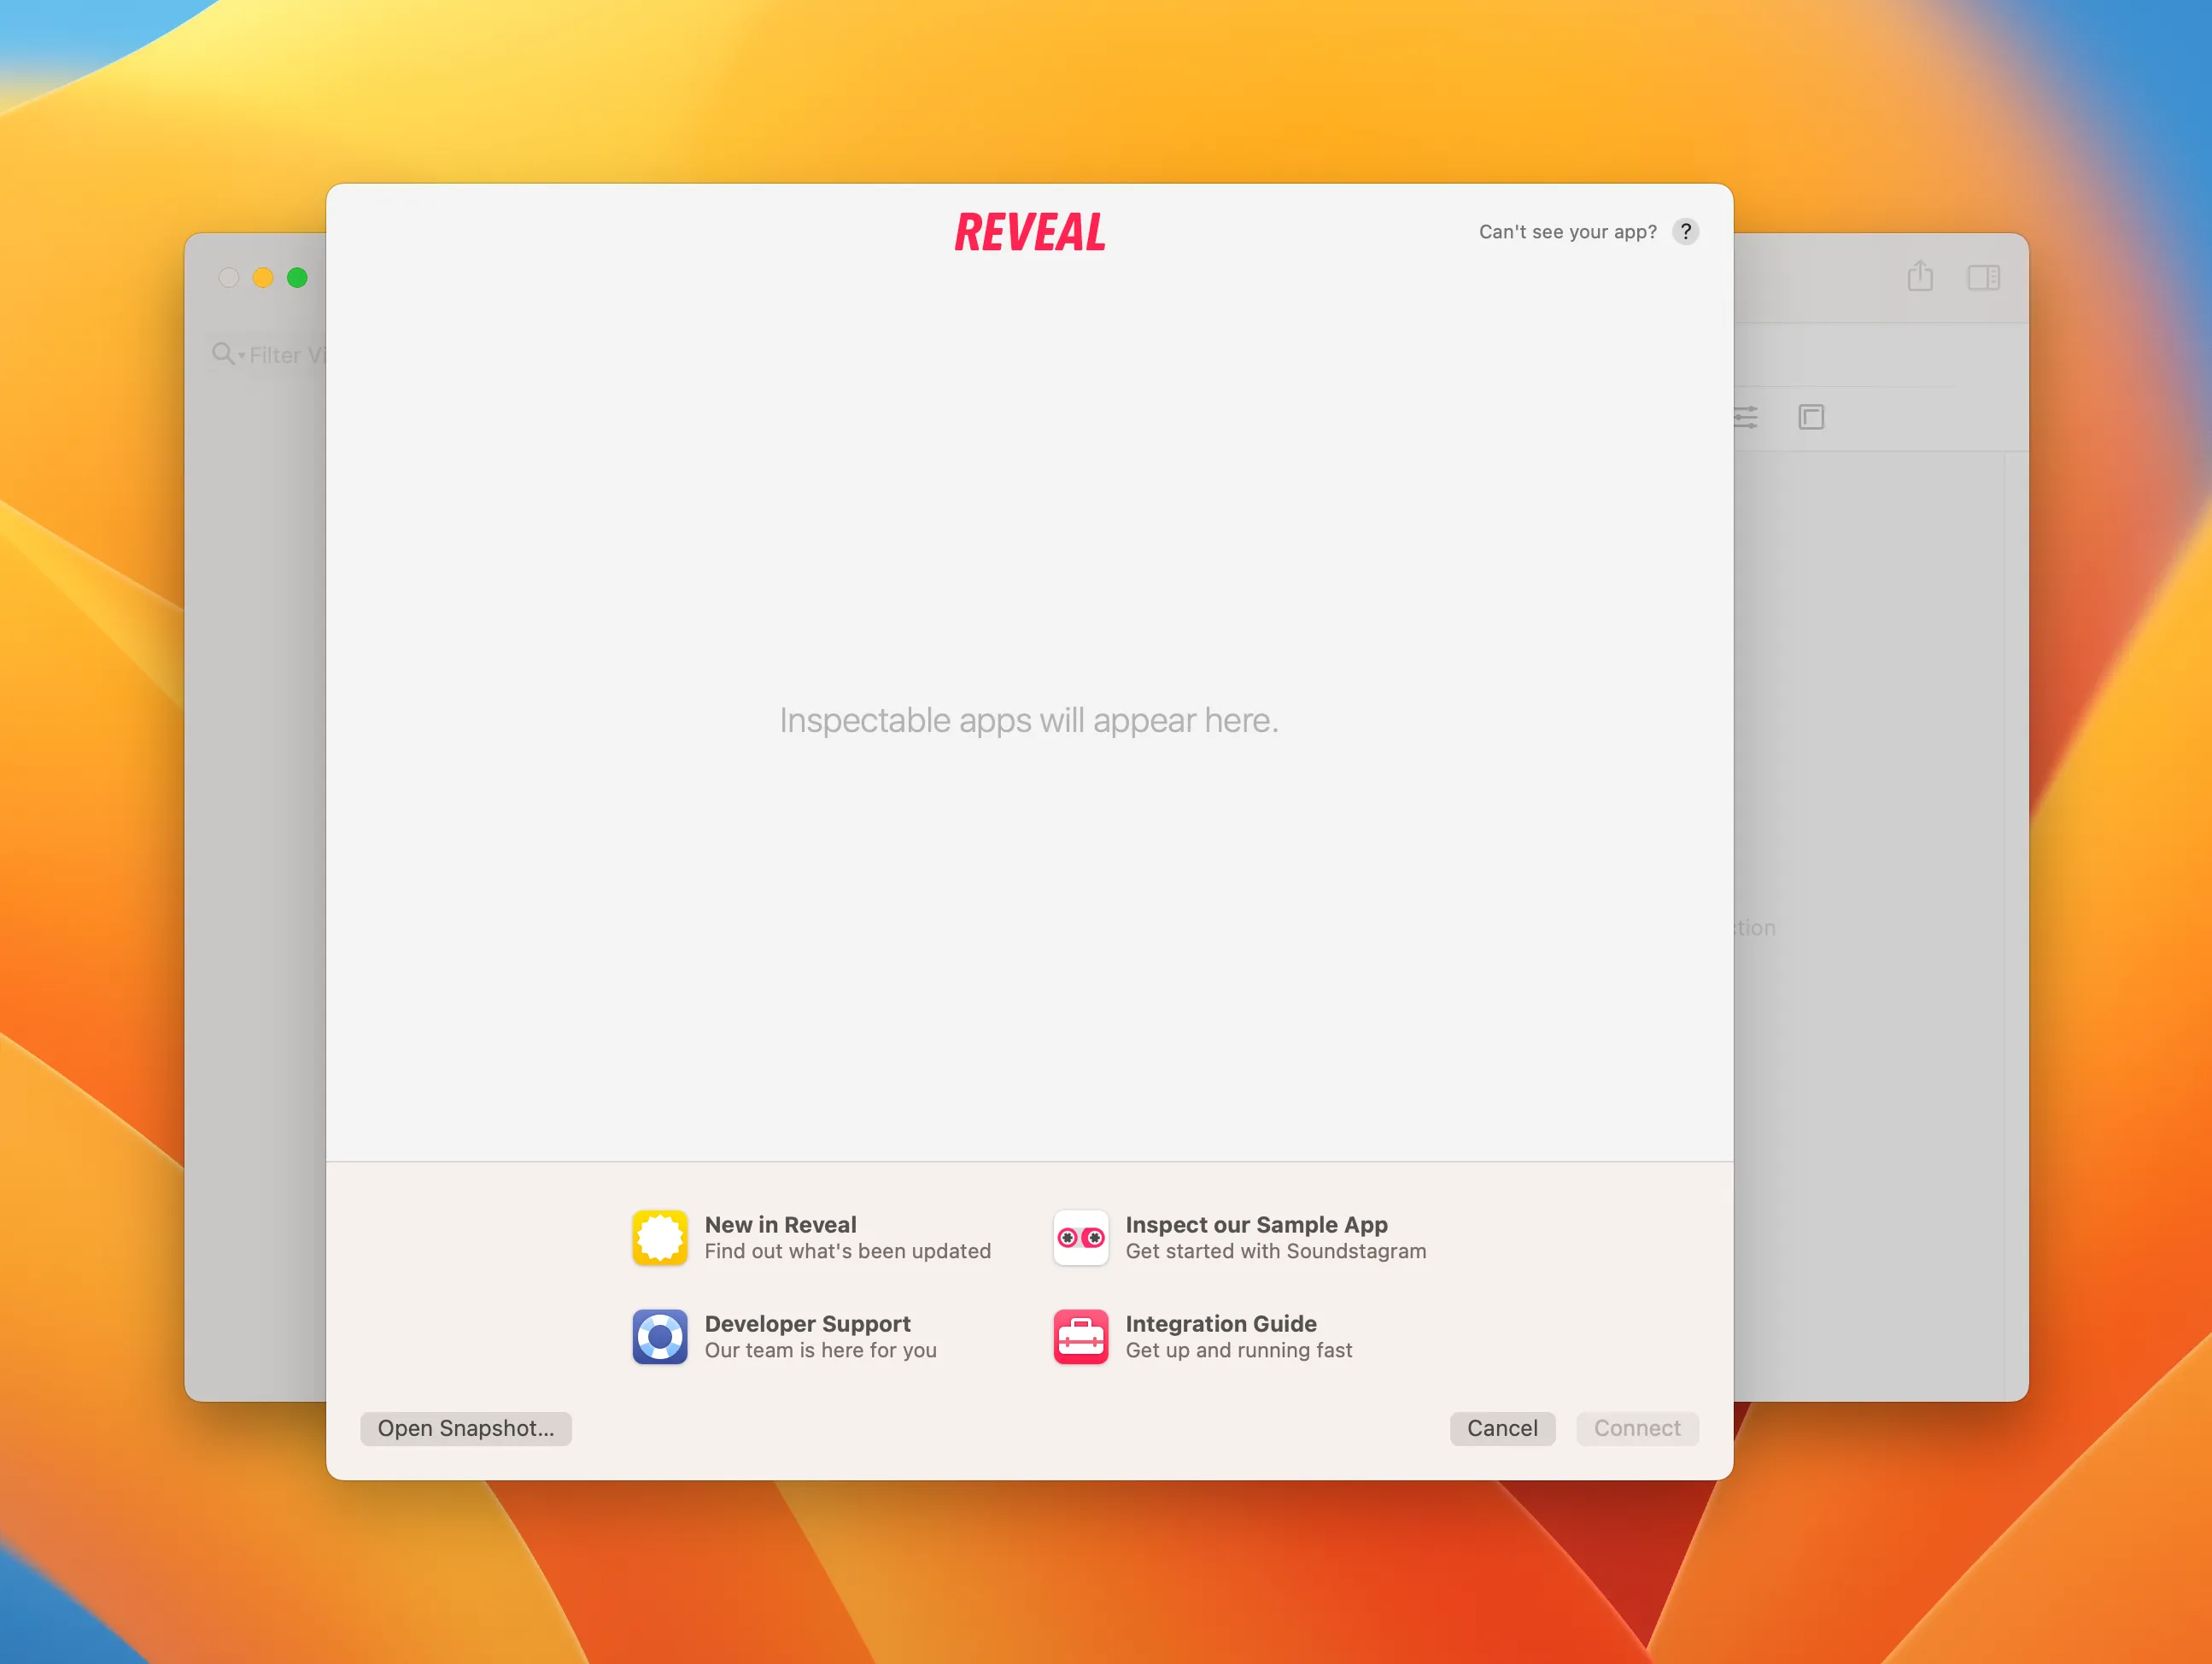2212x1664 pixels.
Task: Click "Find out what's been updated" text
Action: 847,1251
